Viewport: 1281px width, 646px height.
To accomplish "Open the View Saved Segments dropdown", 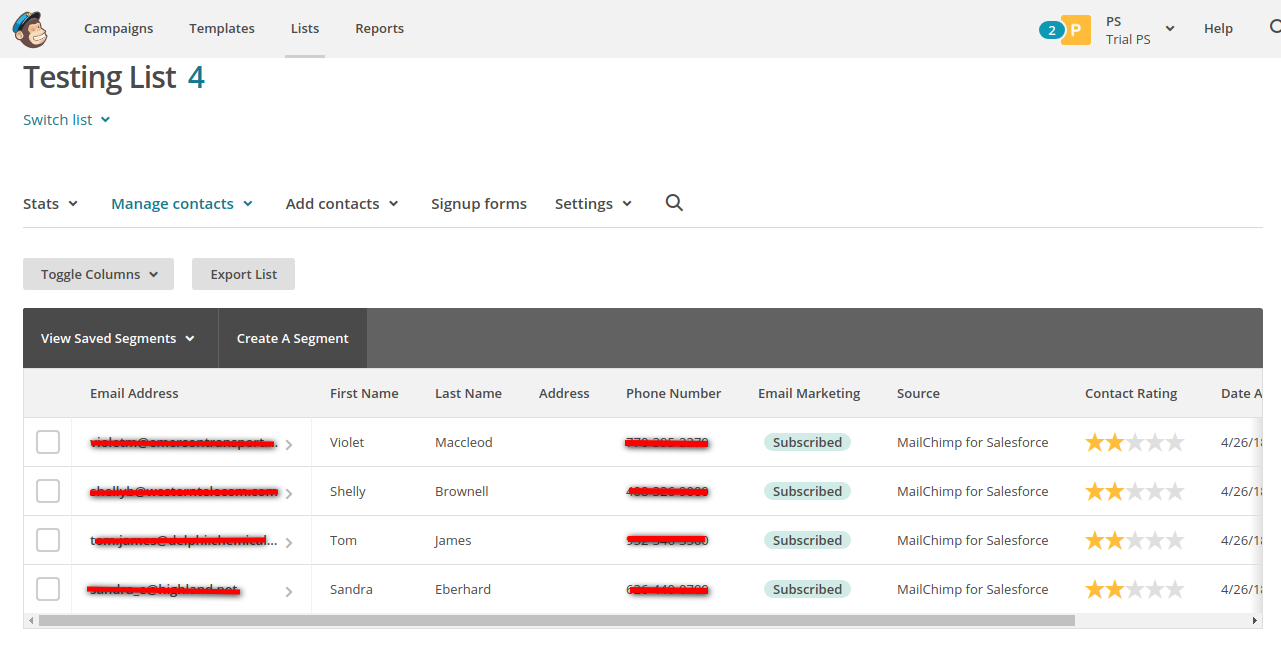I will (x=117, y=338).
